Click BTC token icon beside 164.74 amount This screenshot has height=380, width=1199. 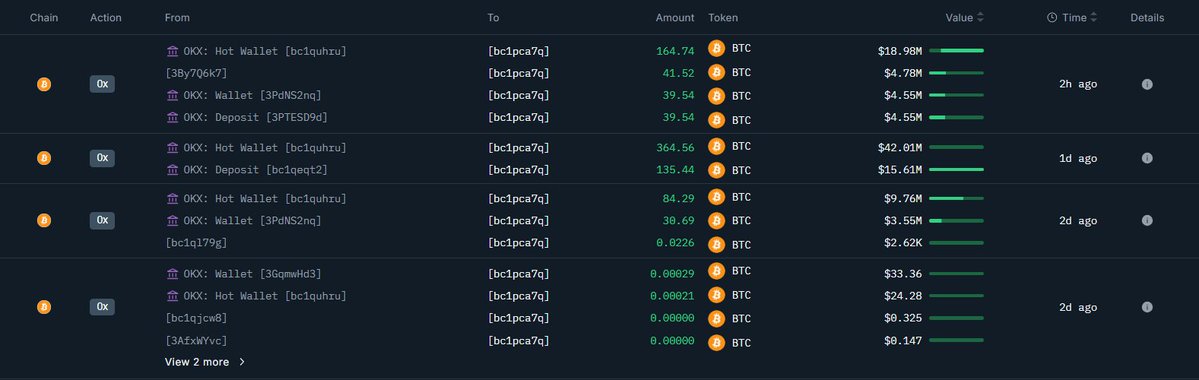(716, 48)
